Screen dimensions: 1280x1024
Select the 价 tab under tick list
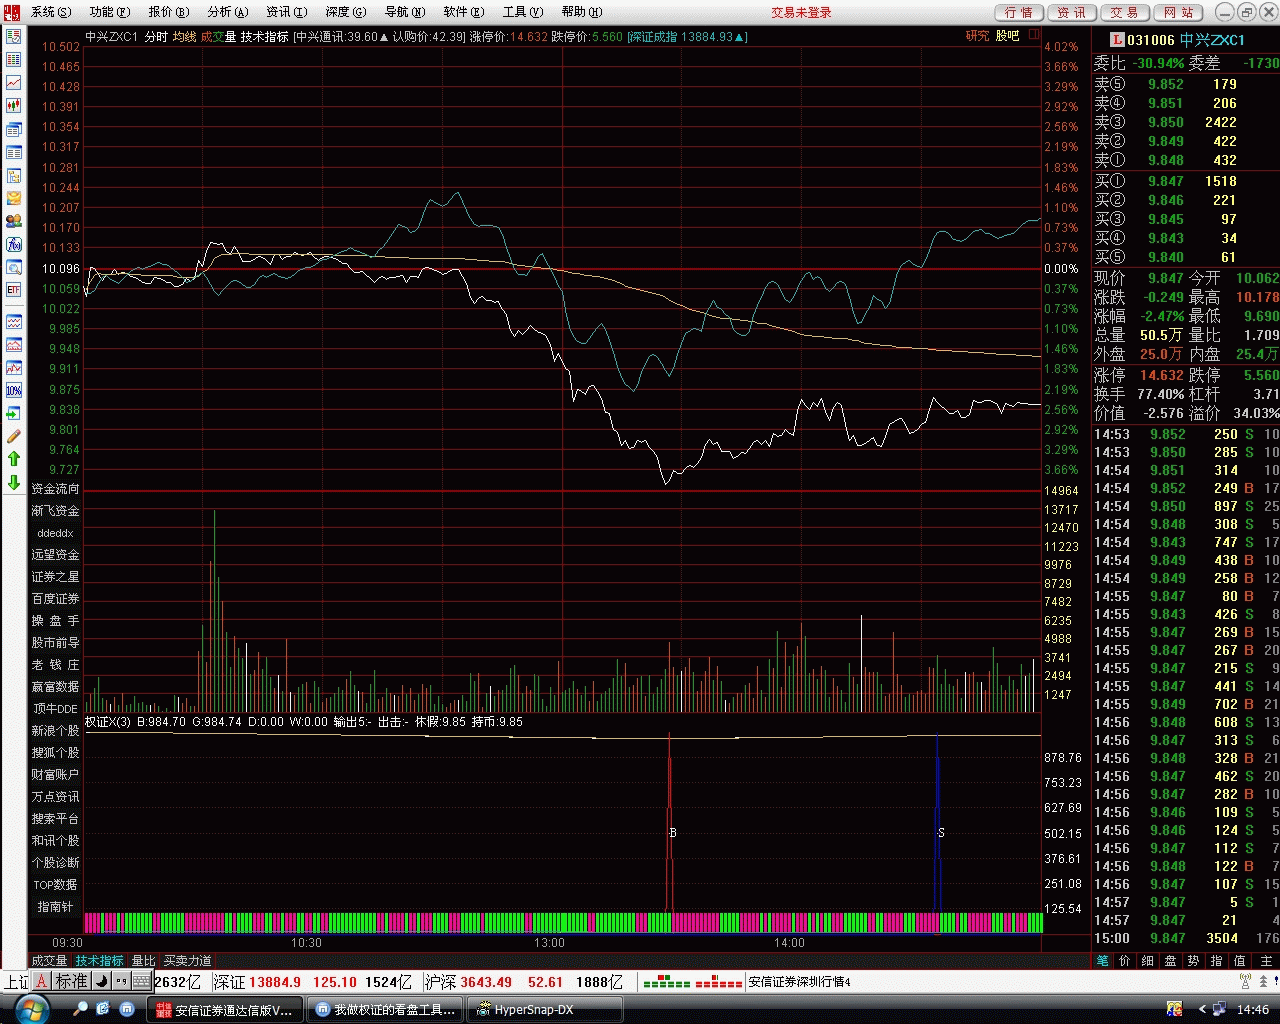tap(1125, 961)
